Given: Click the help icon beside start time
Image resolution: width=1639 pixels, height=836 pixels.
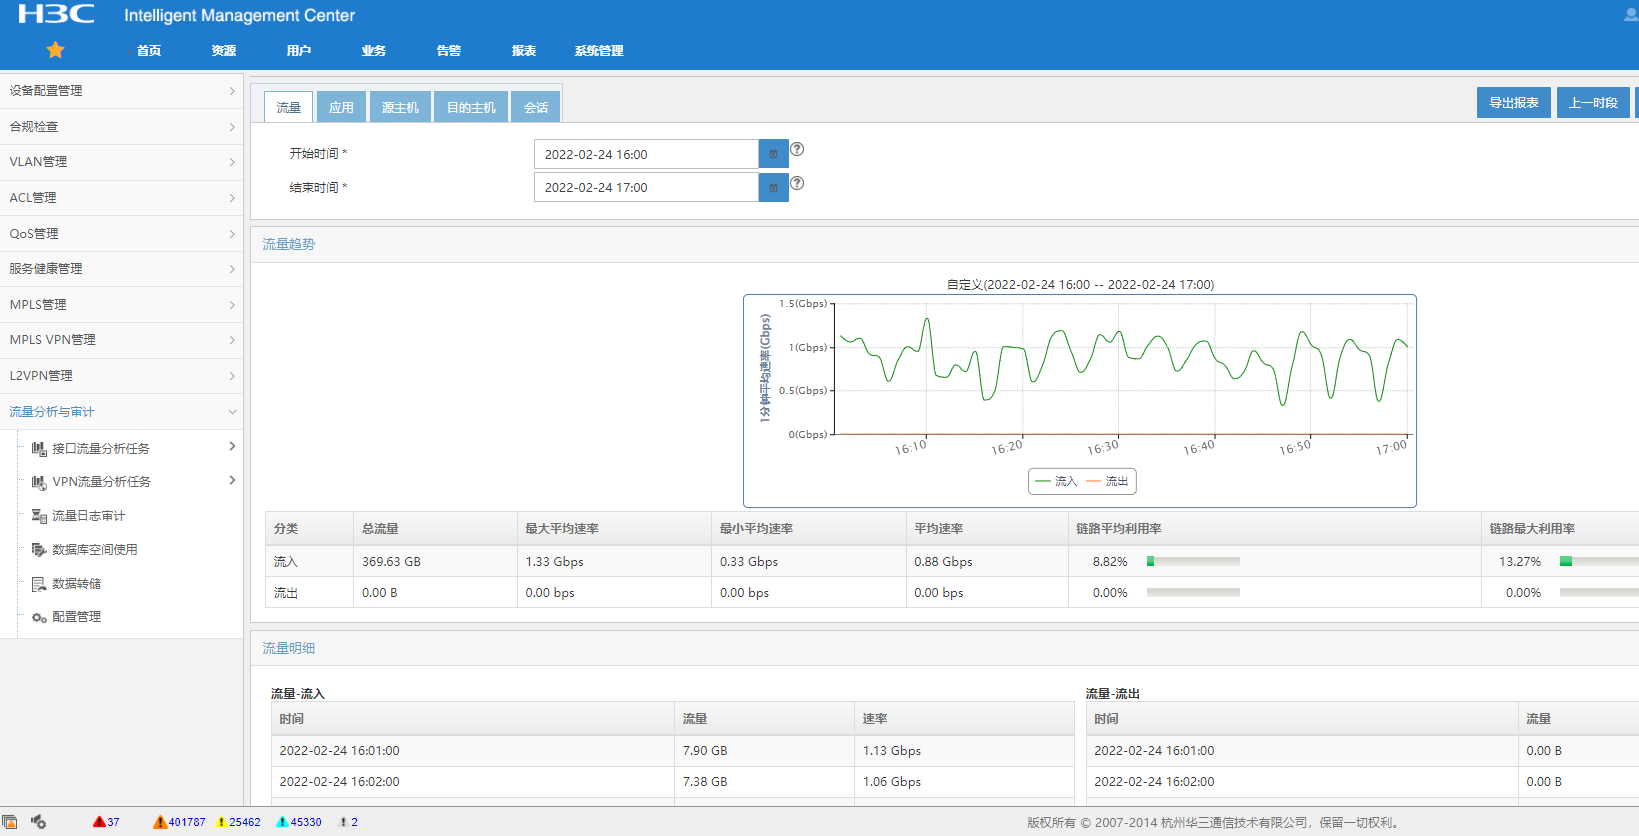Looking at the screenshot, I should [797, 149].
